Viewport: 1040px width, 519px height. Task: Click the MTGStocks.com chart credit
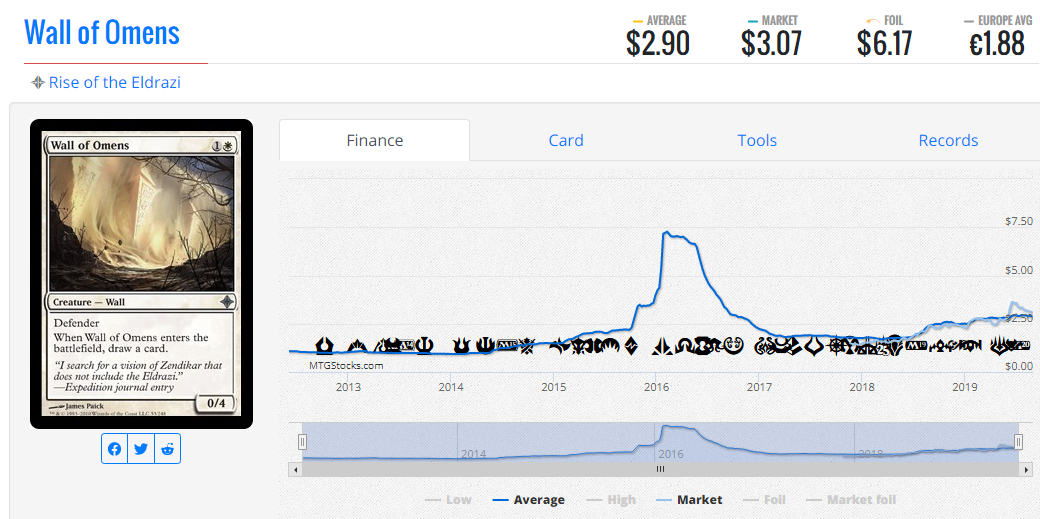[x=346, y=365]
